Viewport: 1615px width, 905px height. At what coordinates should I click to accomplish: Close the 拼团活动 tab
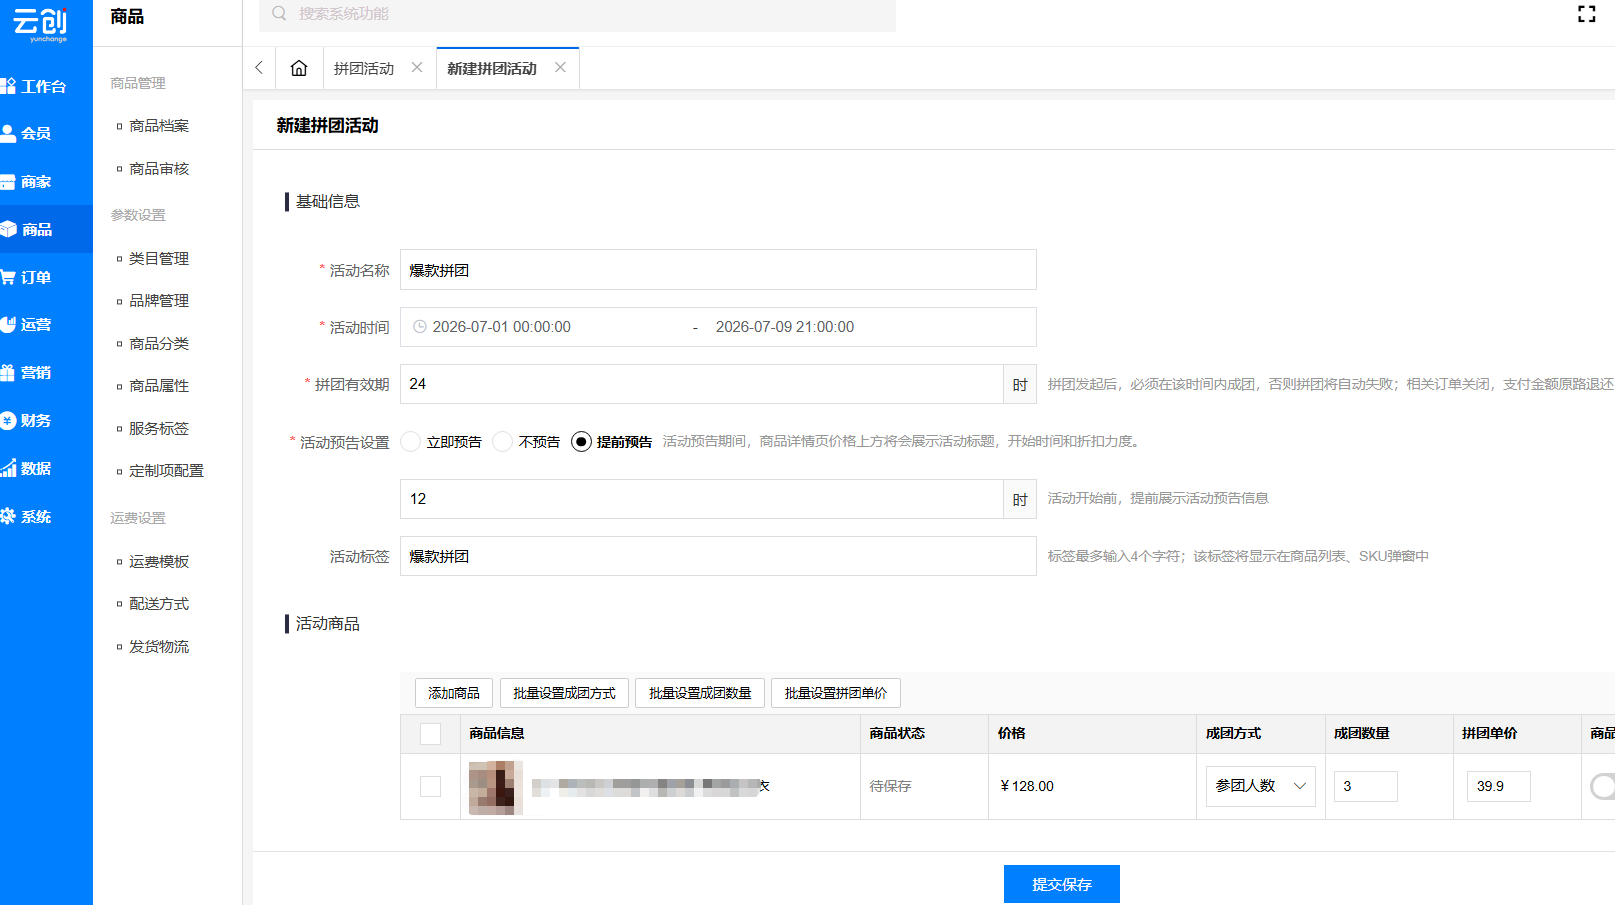click(x=417, y=67)
